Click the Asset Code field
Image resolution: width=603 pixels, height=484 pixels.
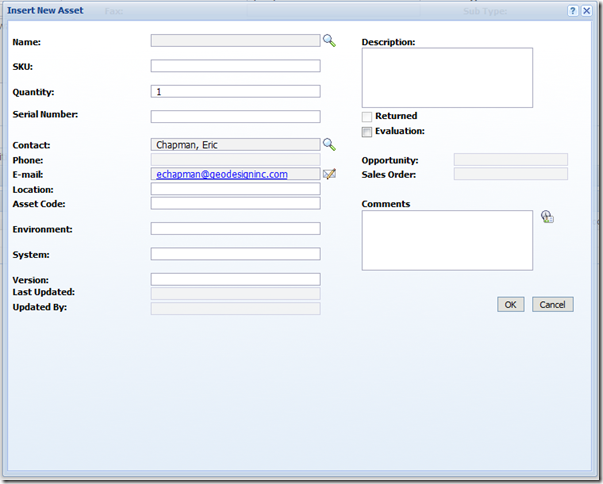[x=235, y=203]
